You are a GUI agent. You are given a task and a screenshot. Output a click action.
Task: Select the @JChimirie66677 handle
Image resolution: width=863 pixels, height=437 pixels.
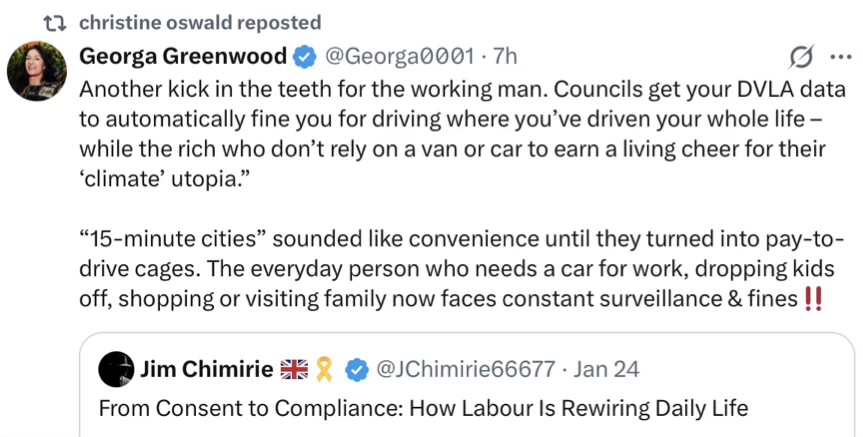pyautogui.click(x=464, y=370)
